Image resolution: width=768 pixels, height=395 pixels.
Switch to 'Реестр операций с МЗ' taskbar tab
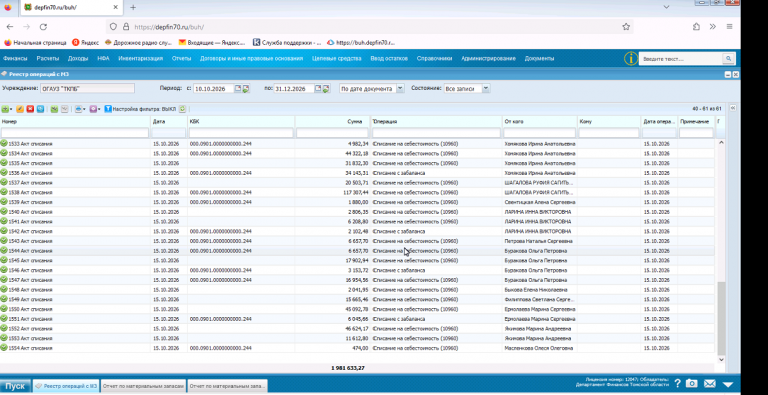pos(66,386)
